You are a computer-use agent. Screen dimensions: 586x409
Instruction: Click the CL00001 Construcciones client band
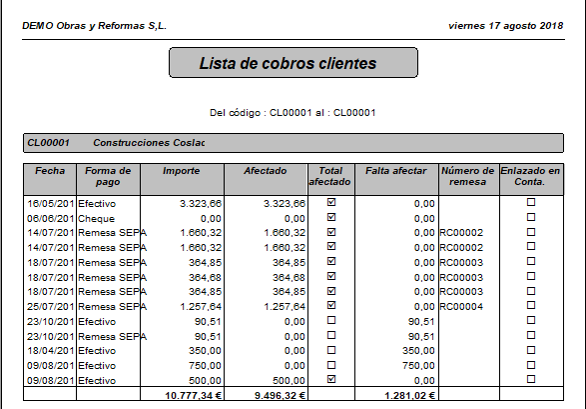293,143
